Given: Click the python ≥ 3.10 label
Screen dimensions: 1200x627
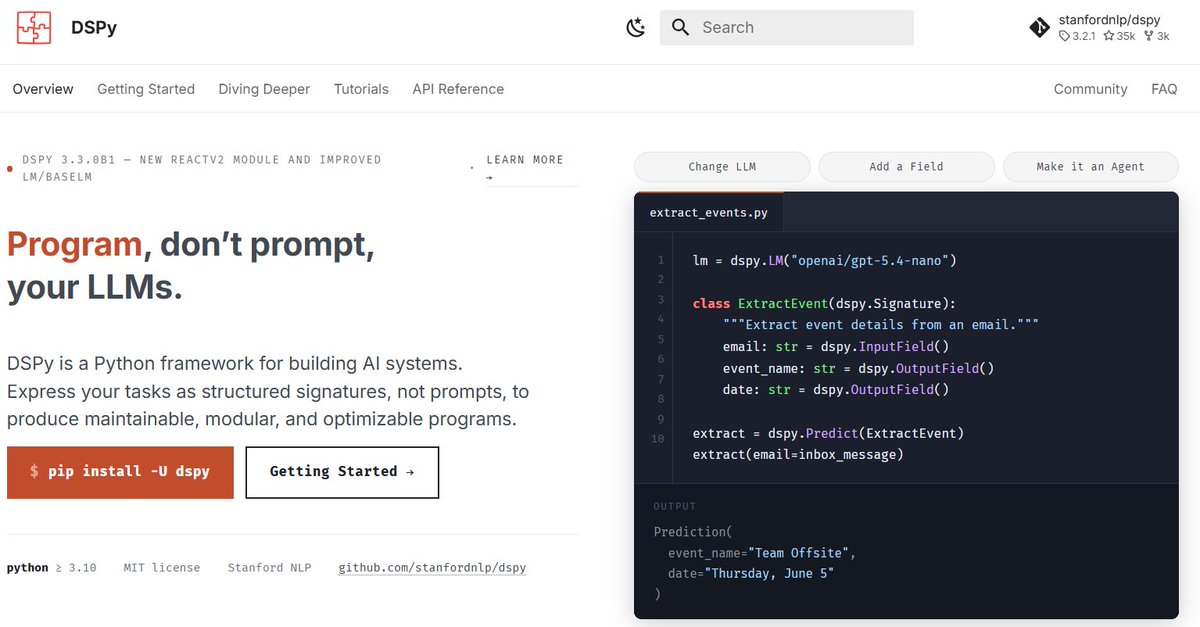Looking at the screenshot, I should (x=52, y=567).
